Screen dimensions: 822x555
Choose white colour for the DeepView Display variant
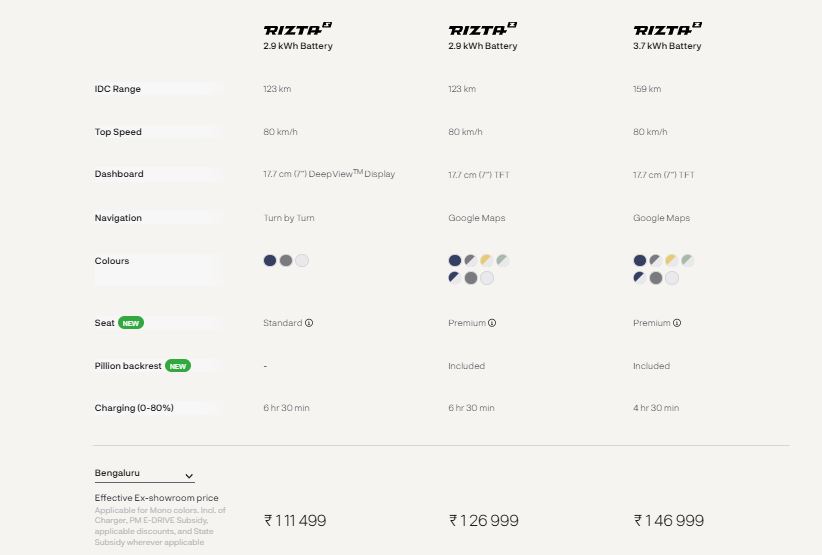302,260
